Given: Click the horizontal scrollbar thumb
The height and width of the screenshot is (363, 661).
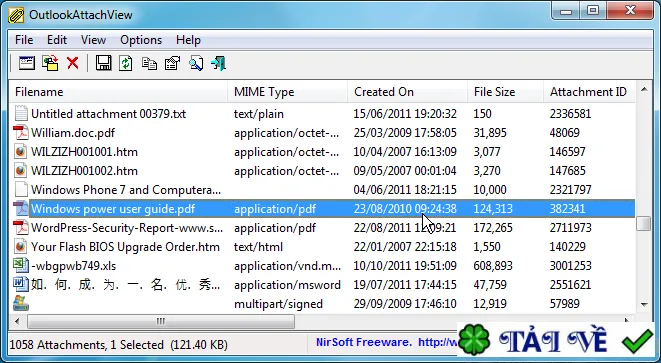Looking at the screenshot, I should click(161, 321).
